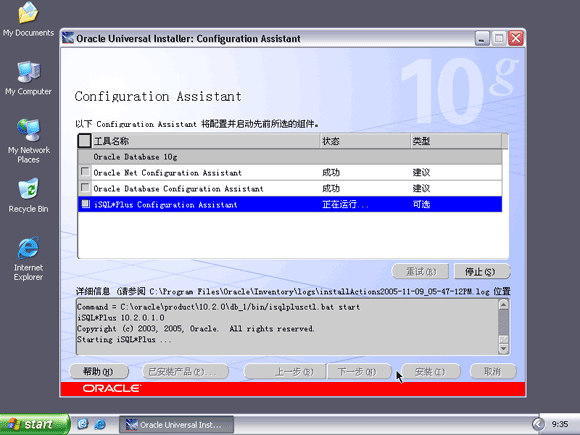Toggle the header select-all checkbox
580x435 pixels.
(x=84, y=141)
